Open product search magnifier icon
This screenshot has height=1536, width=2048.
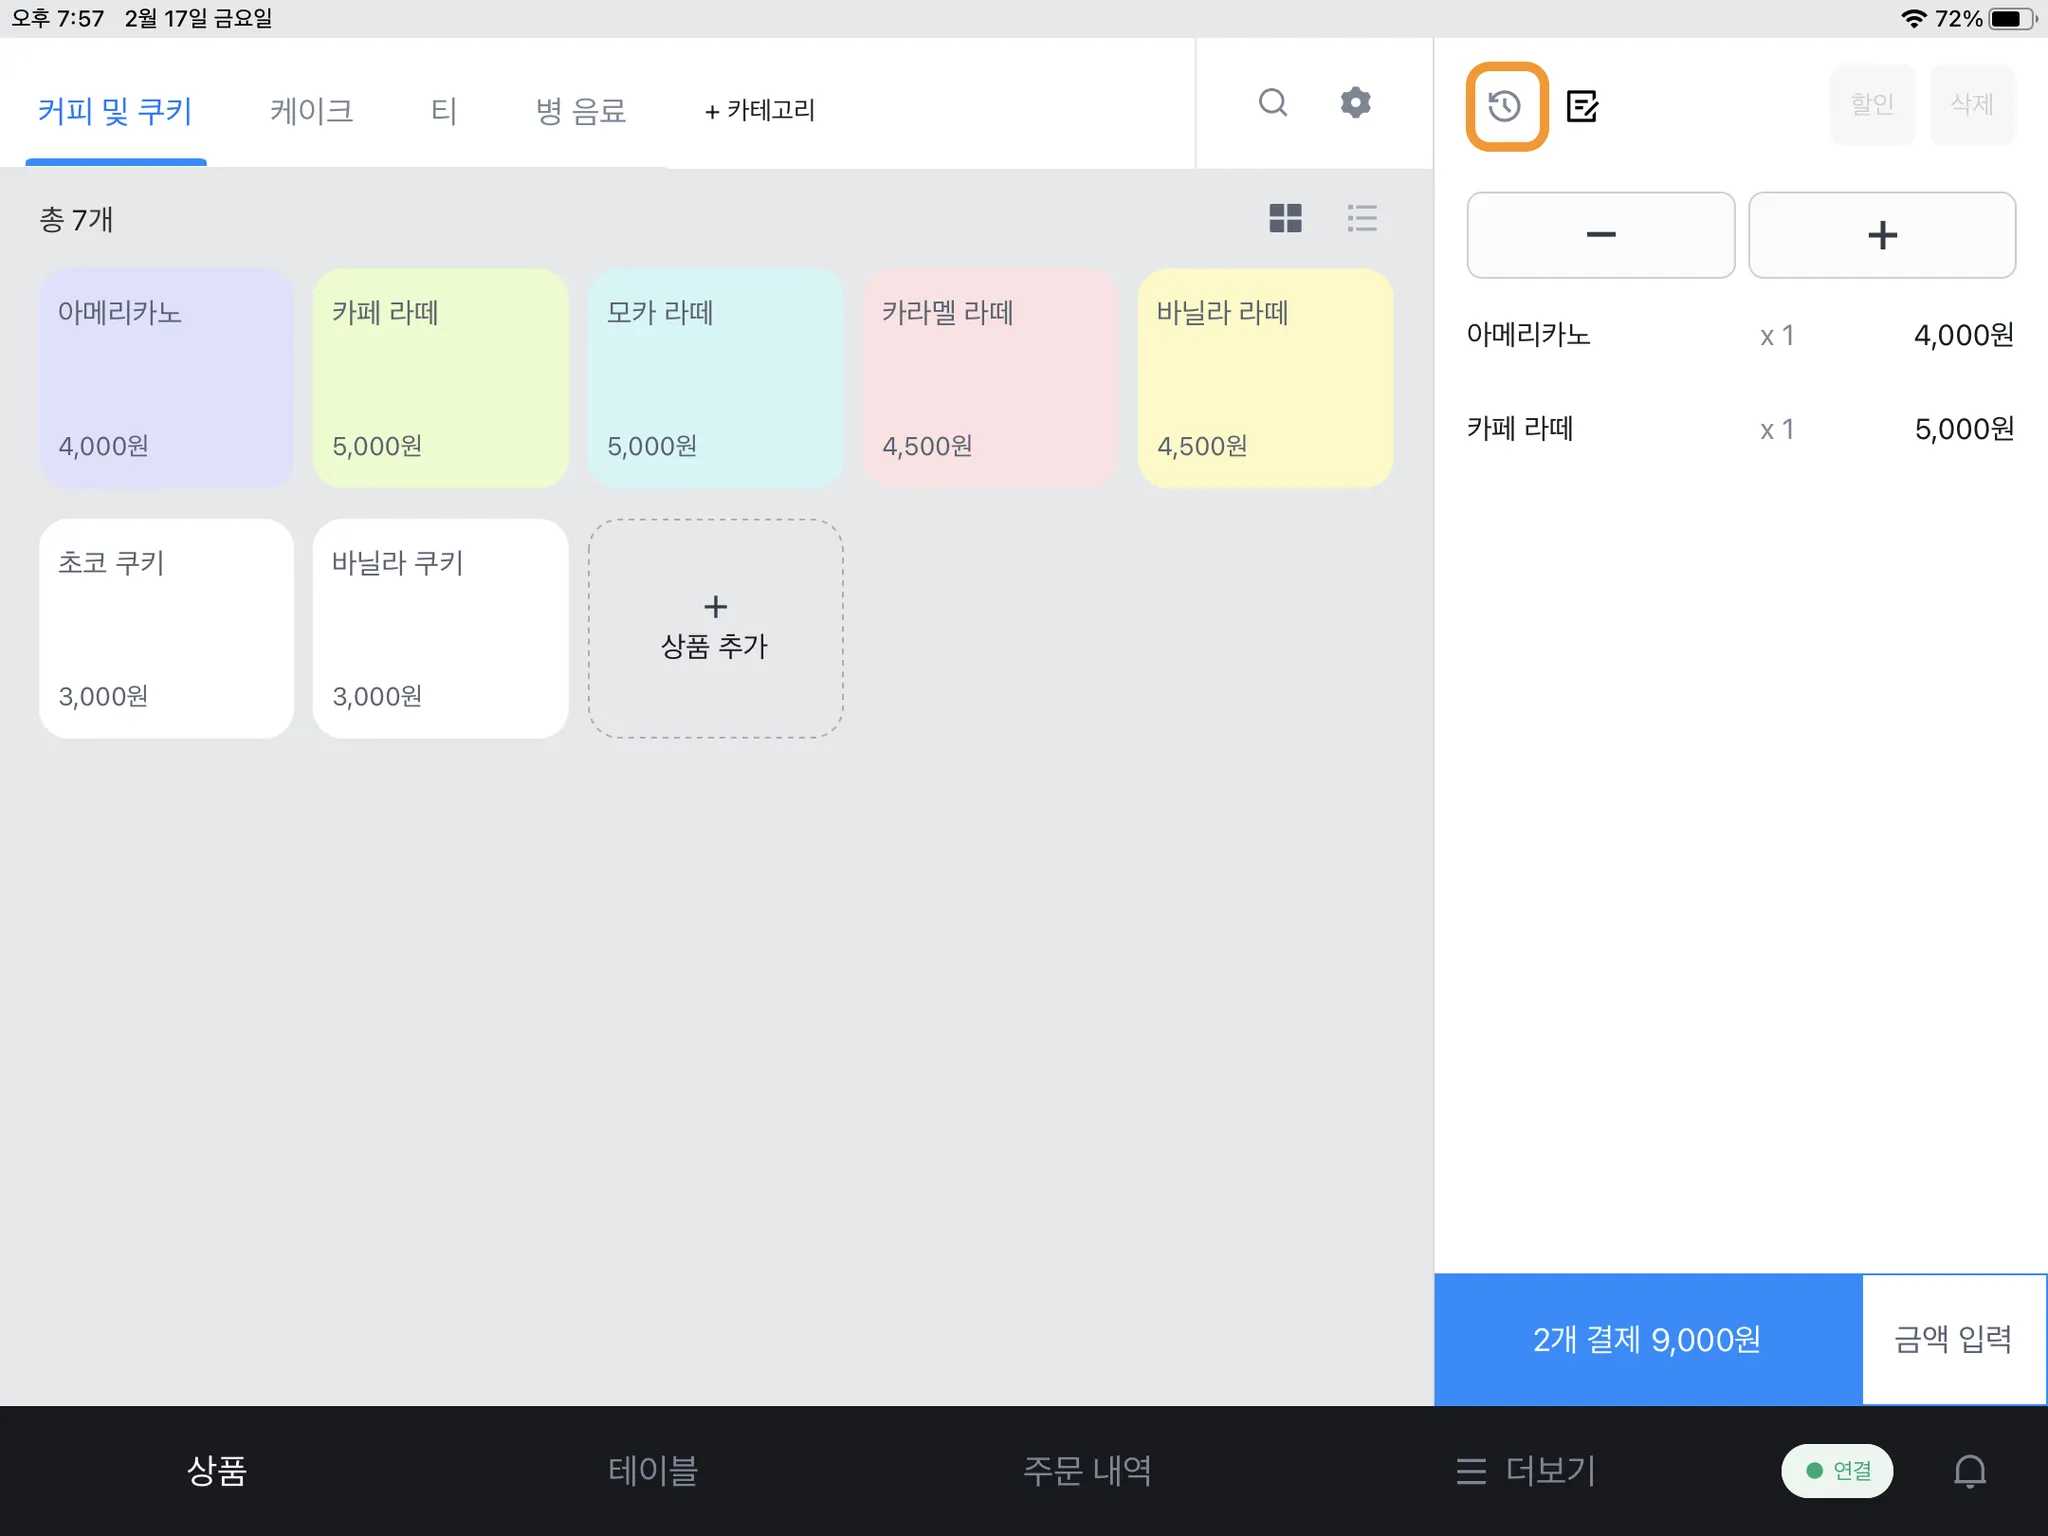(x=1272, y=103)
